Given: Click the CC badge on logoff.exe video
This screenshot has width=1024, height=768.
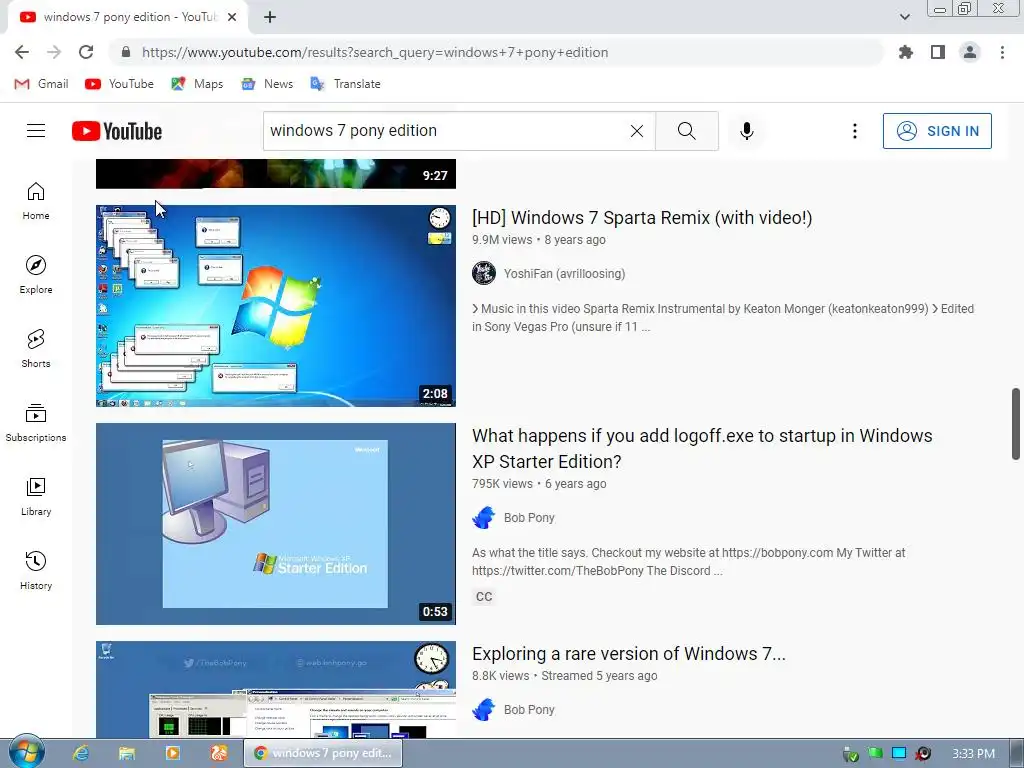Looking at the screenshot, I should click(x=484, y=596).
